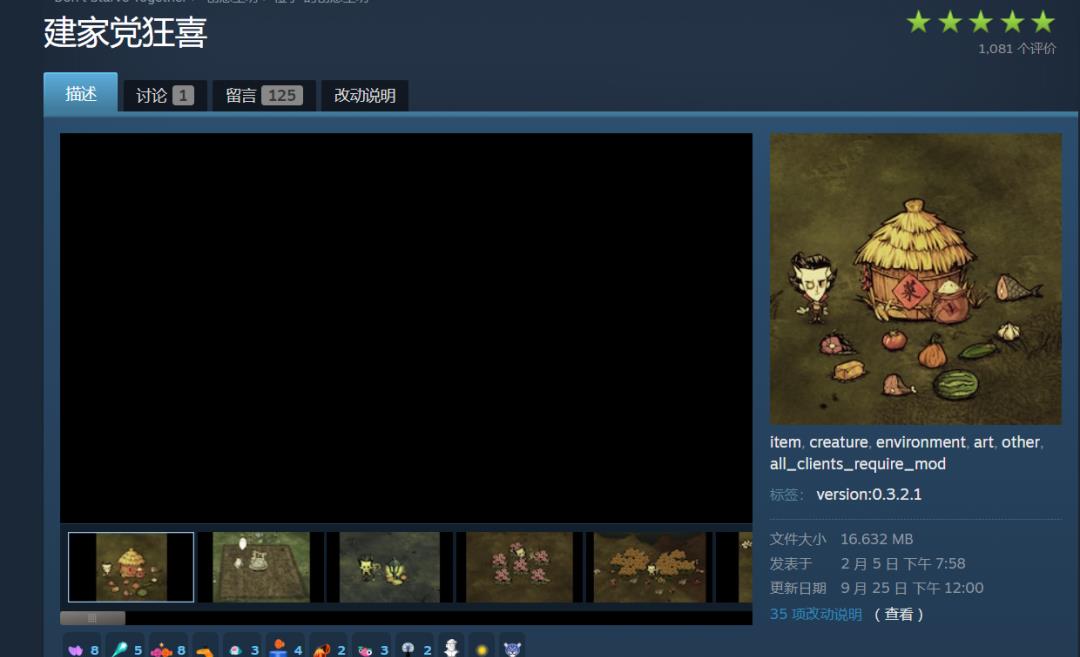
Task: Click the purple butterfly award icon
Action: 76,649
